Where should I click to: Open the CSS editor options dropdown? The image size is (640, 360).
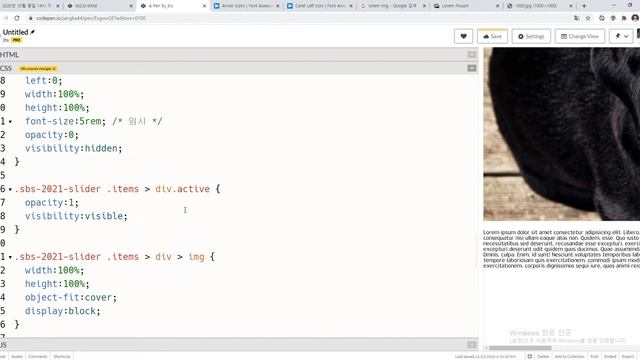click(472, 68)
